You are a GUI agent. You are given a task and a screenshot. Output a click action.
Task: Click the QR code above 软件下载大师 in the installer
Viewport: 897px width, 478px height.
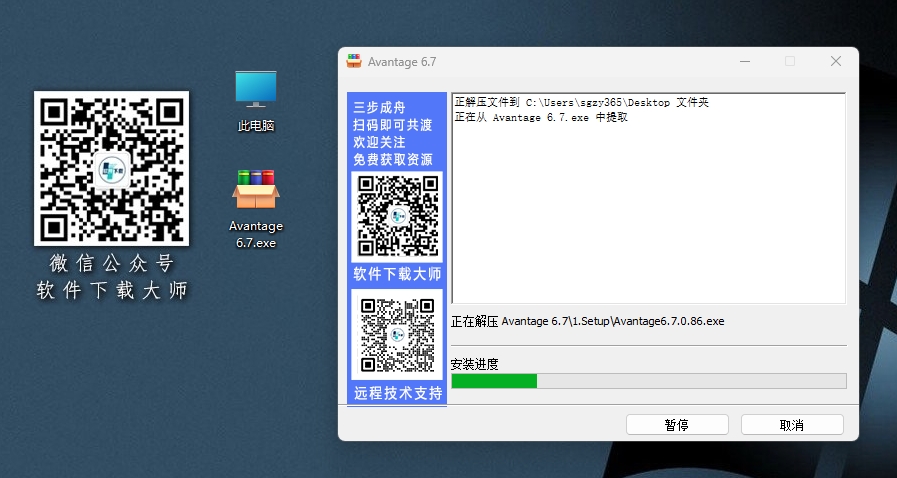[397, 216]
